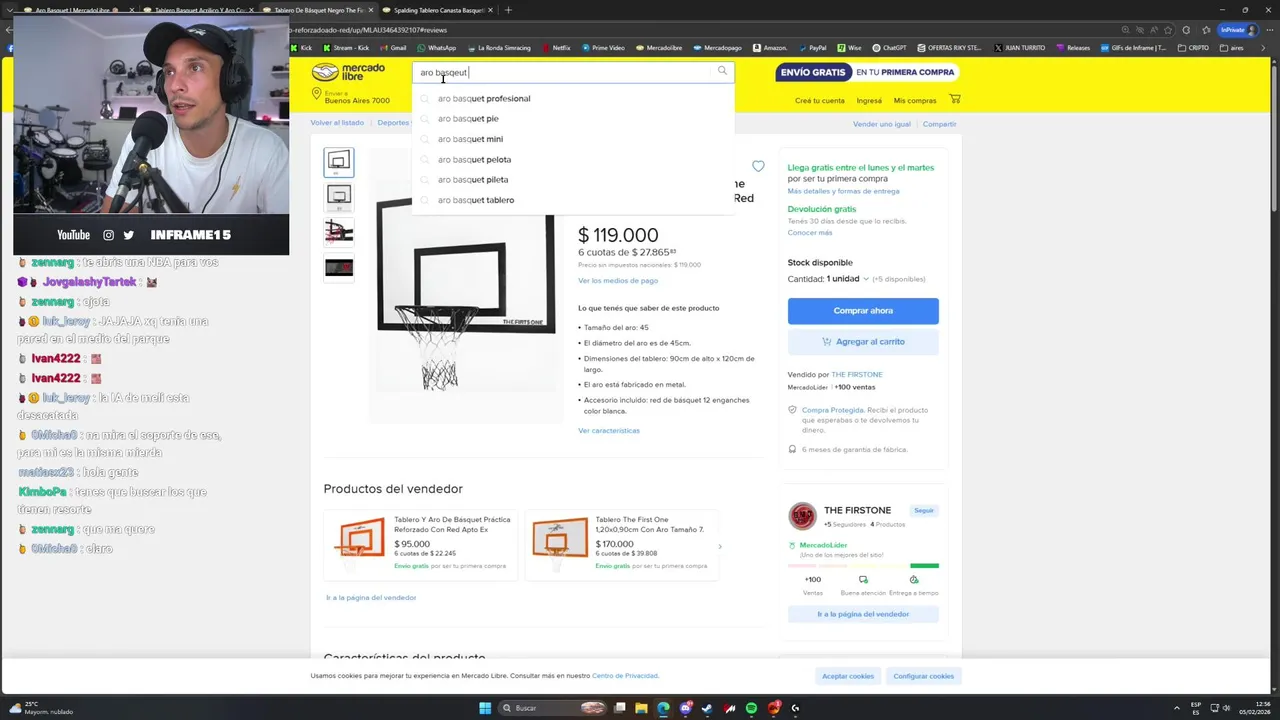Open 'Ver los medios de pago' link

coord(618,281)
